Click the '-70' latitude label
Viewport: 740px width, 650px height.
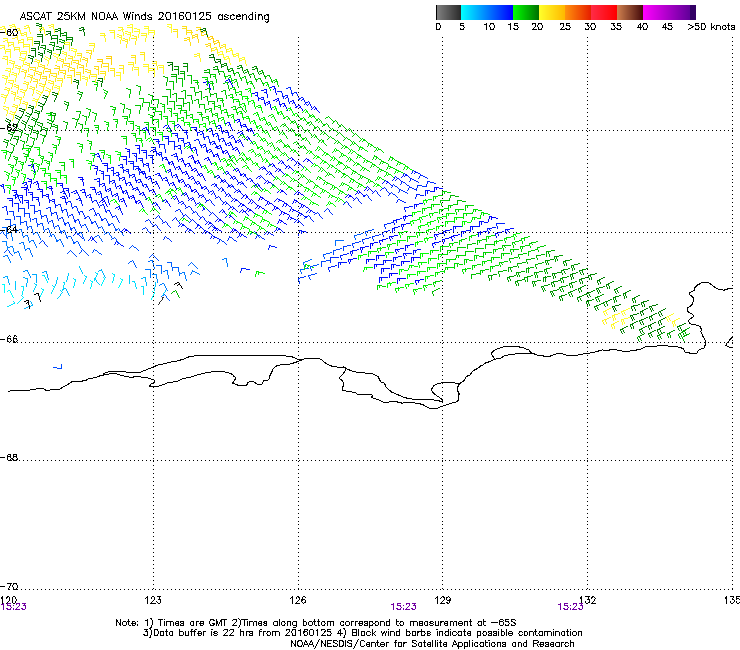(x=9, y=586)
